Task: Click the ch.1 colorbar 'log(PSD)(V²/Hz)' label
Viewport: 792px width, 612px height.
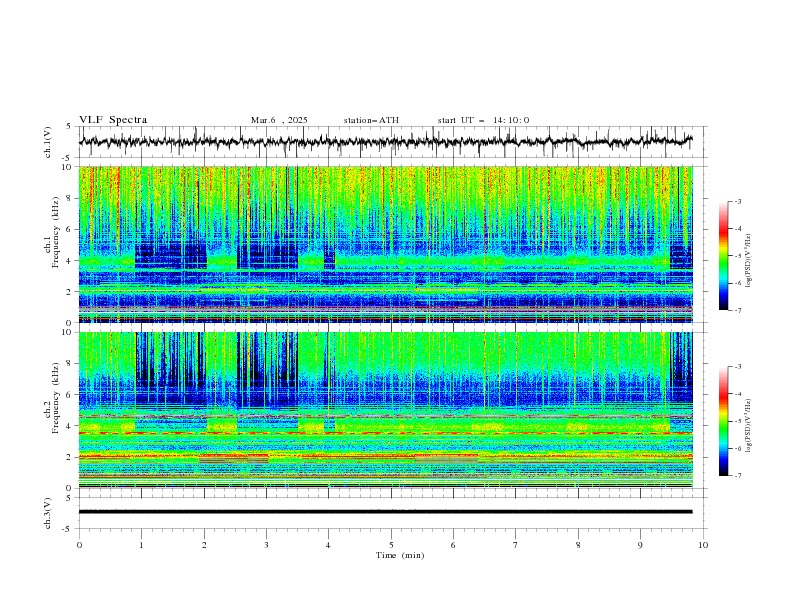Action: (749, 261)
